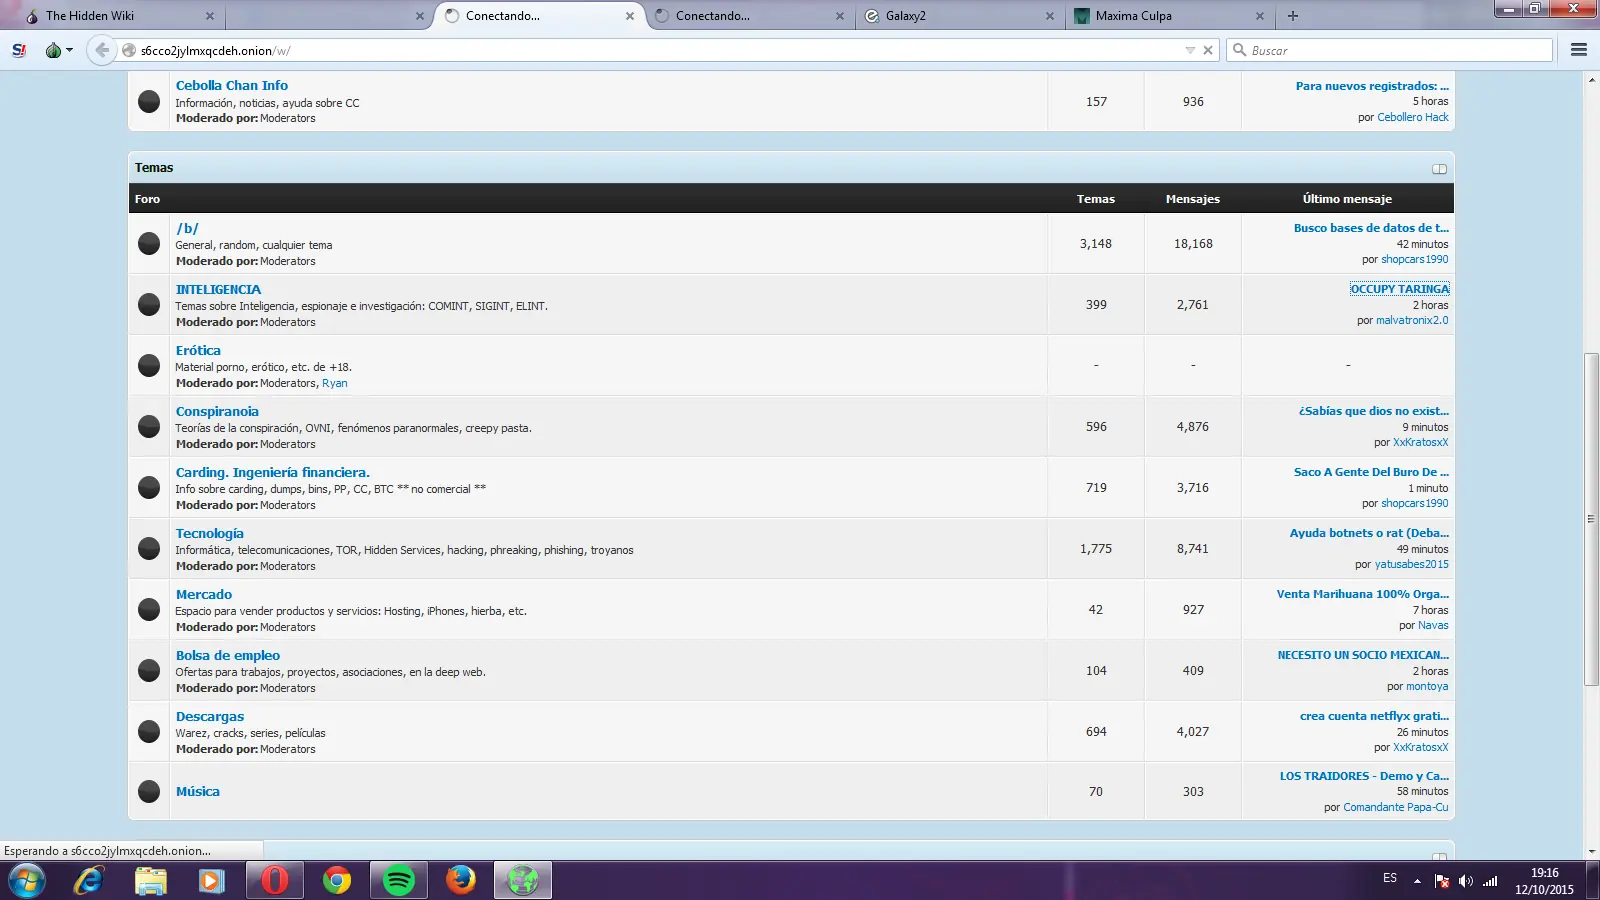Screen dimensions: 1600x900
Task: View user montoya profile
Action: click(1427, 686)
